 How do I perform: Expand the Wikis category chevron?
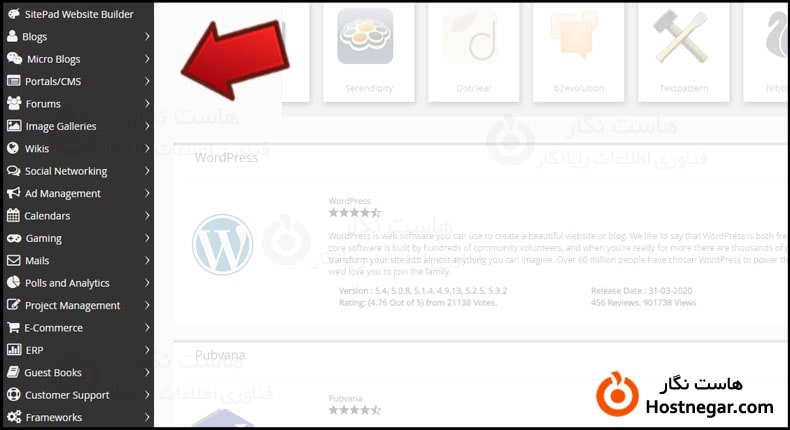[147, 148]
